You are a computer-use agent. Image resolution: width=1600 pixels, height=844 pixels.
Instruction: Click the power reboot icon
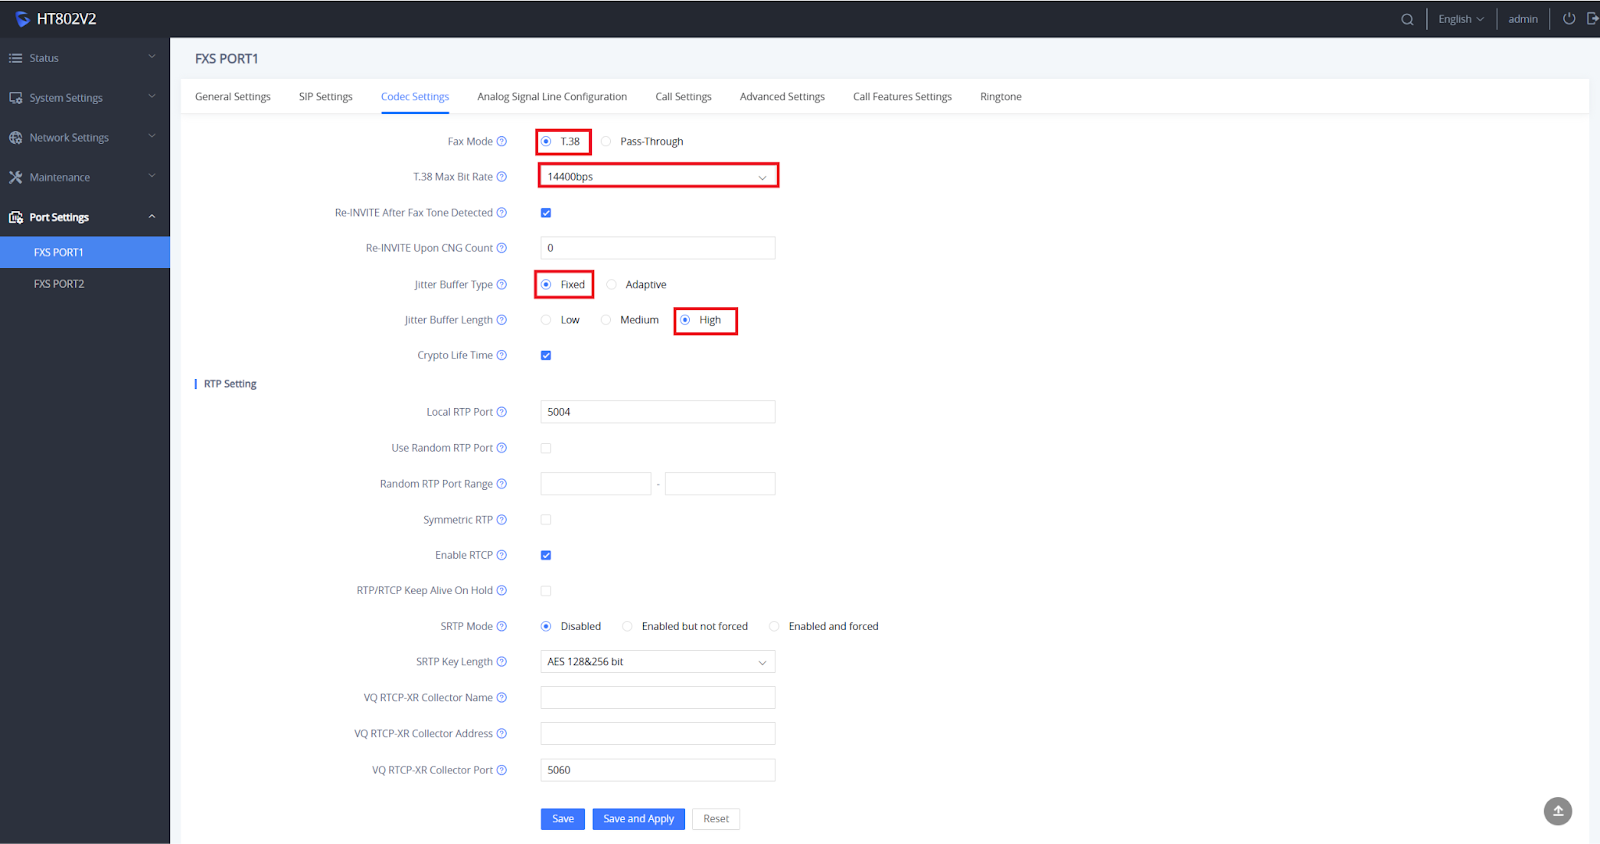click(1569, 18)
